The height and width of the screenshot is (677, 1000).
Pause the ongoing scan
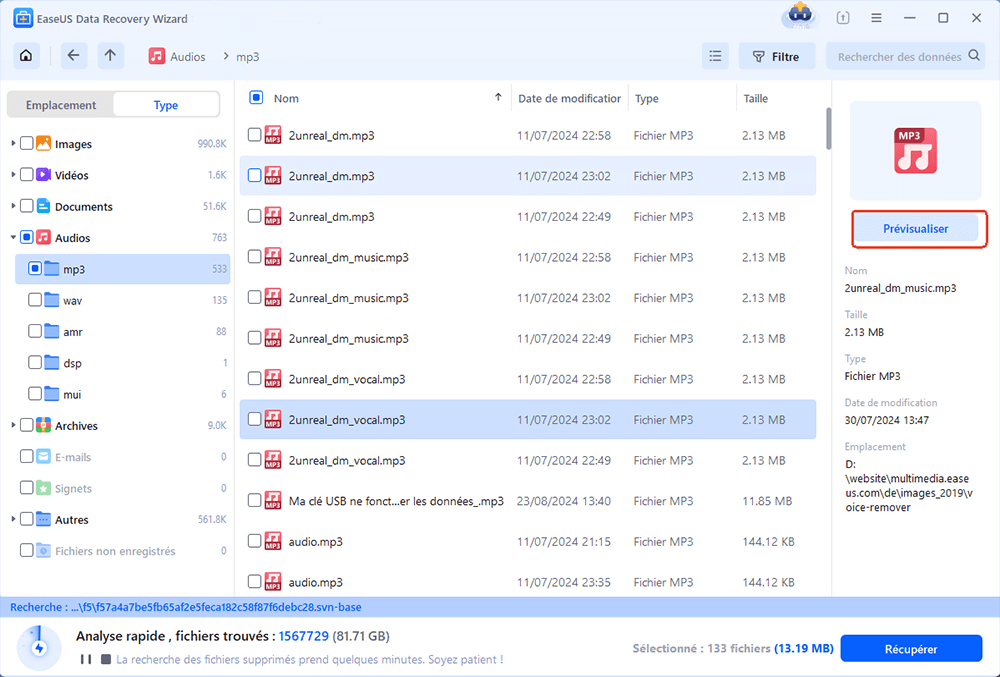pyautogui.click(x=84, y=660)
